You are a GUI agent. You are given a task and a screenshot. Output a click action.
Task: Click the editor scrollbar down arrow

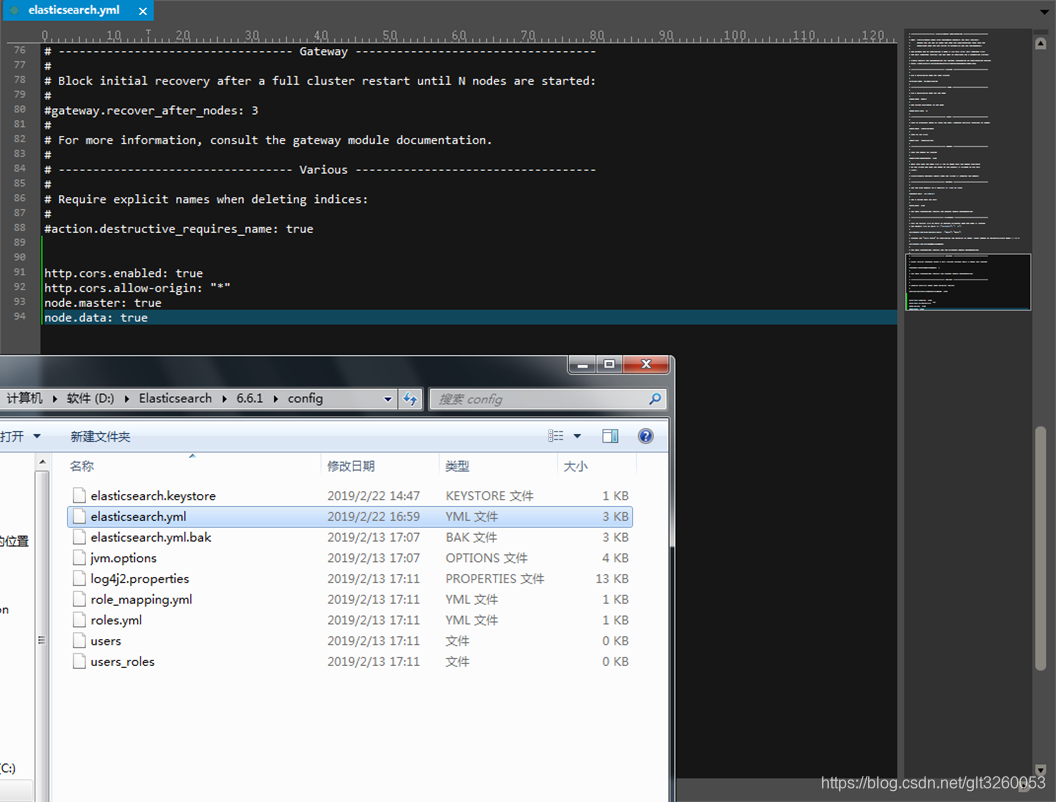coord(1041,770)
